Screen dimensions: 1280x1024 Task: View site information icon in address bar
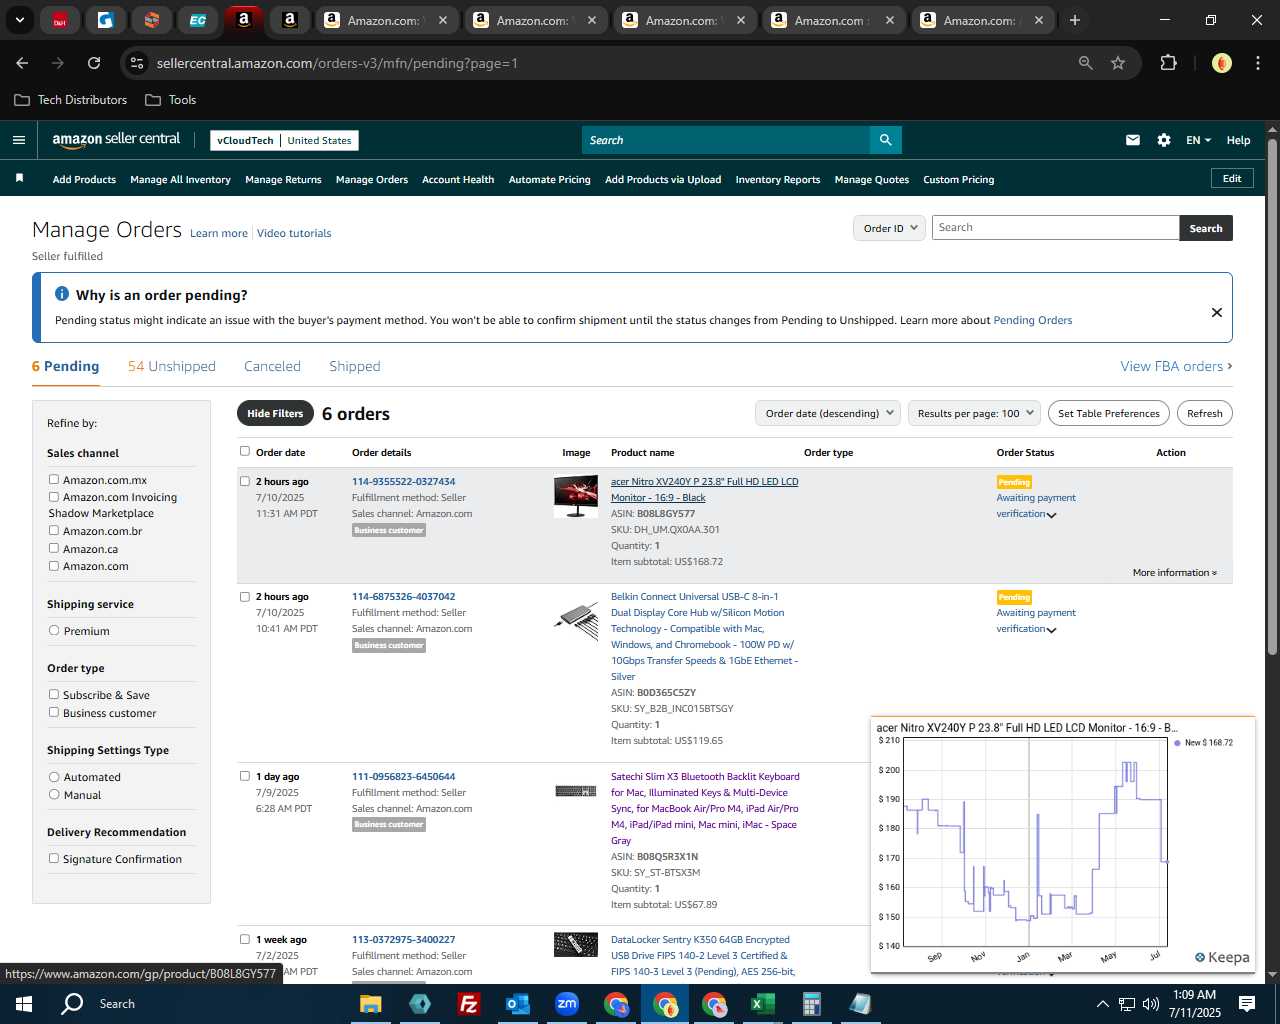pos(138,63)
